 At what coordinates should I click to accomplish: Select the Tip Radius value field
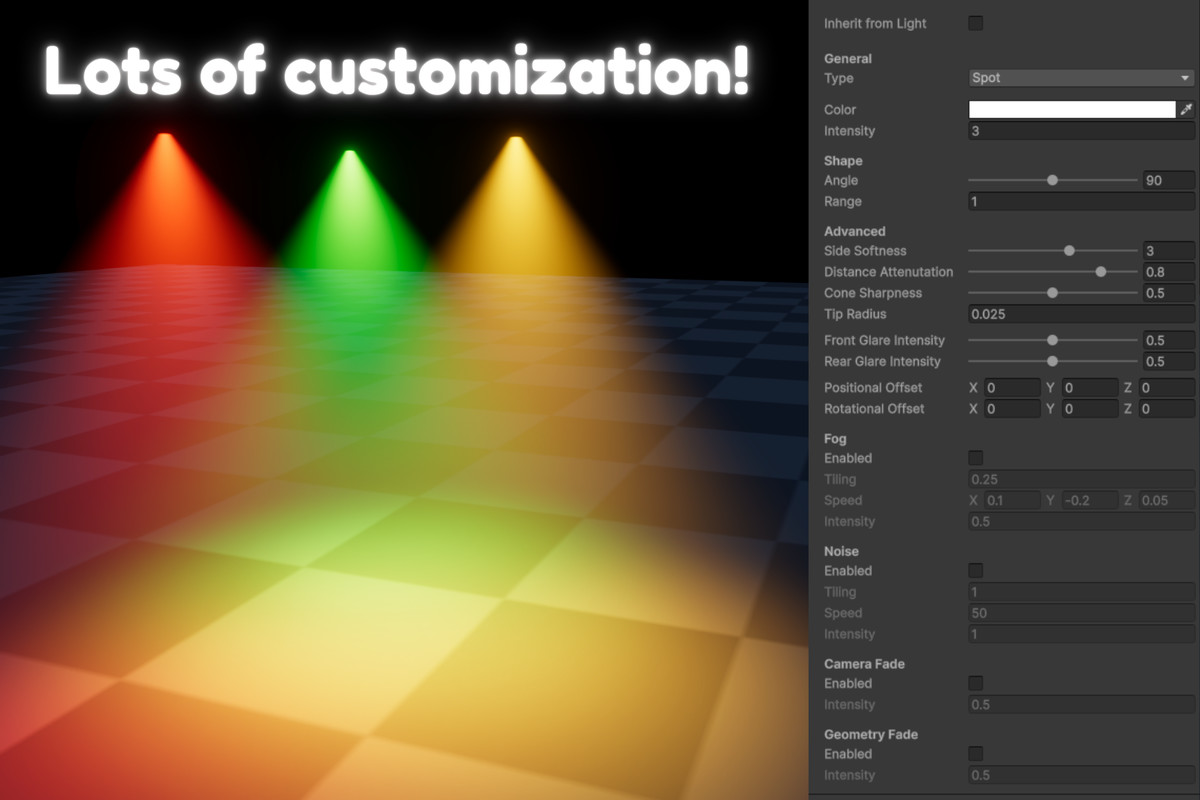pyautogui.click(x=1078, y=314)
